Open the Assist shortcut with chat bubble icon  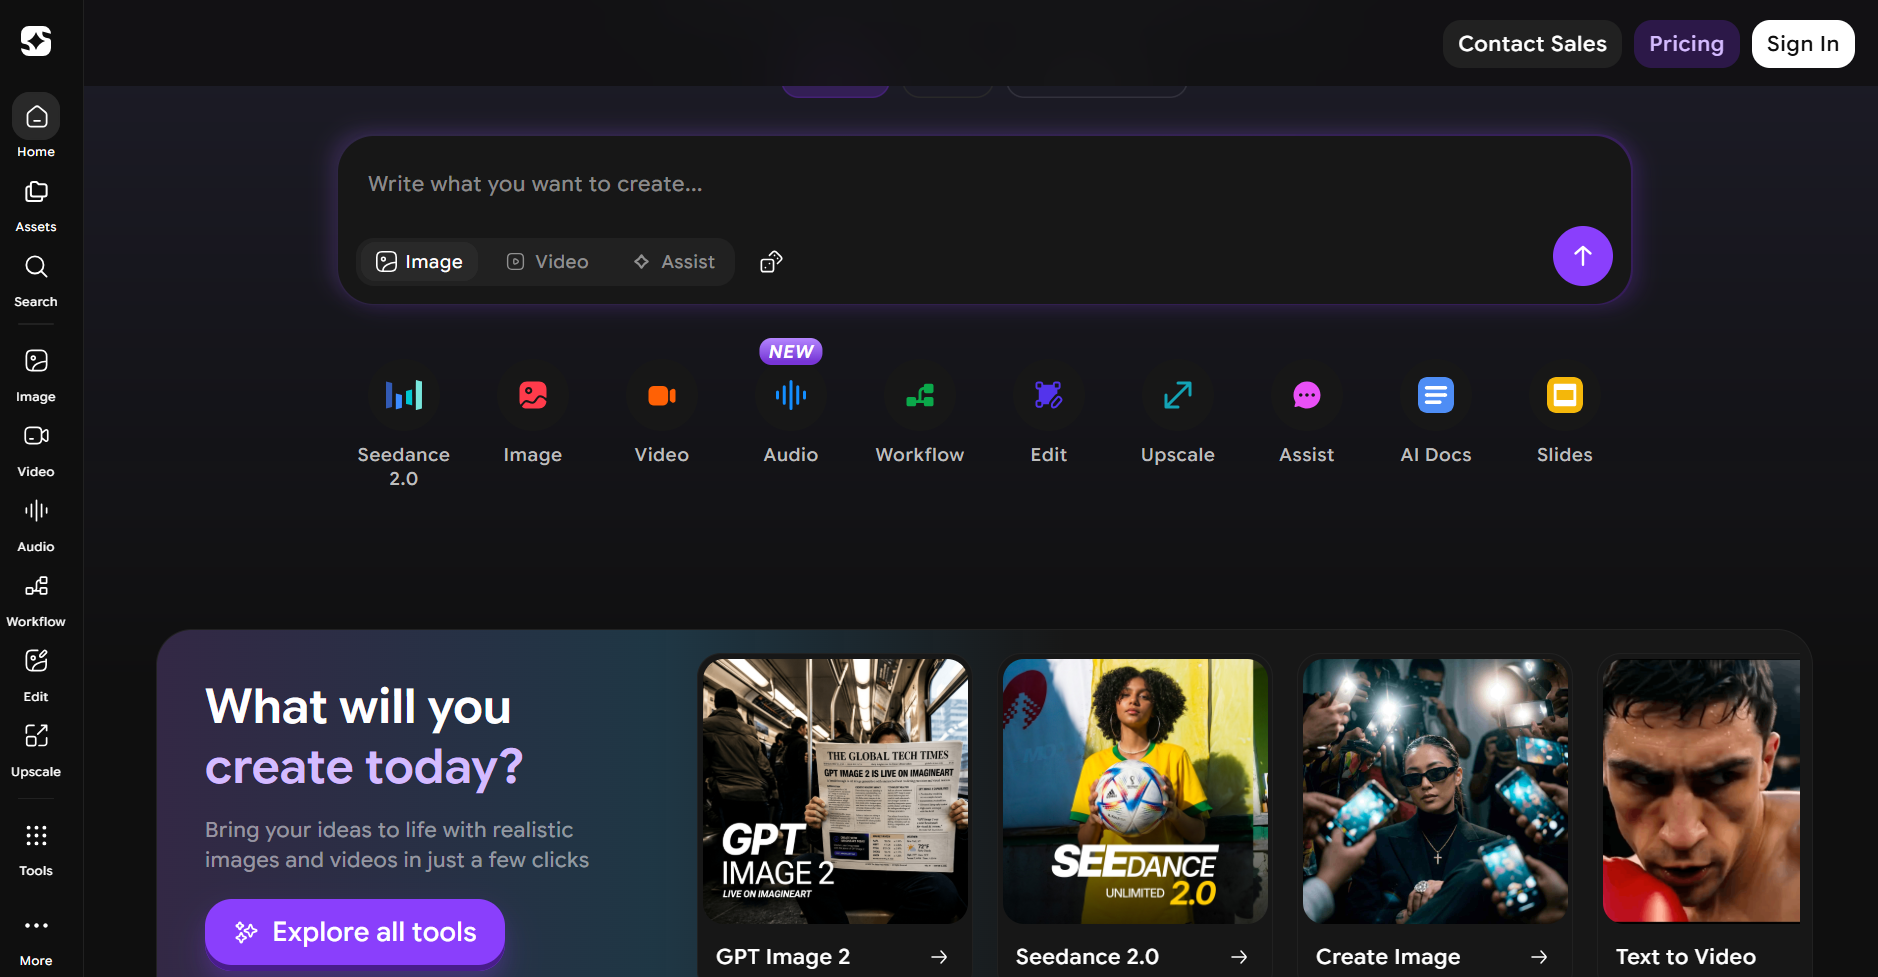click(1307, 414)
